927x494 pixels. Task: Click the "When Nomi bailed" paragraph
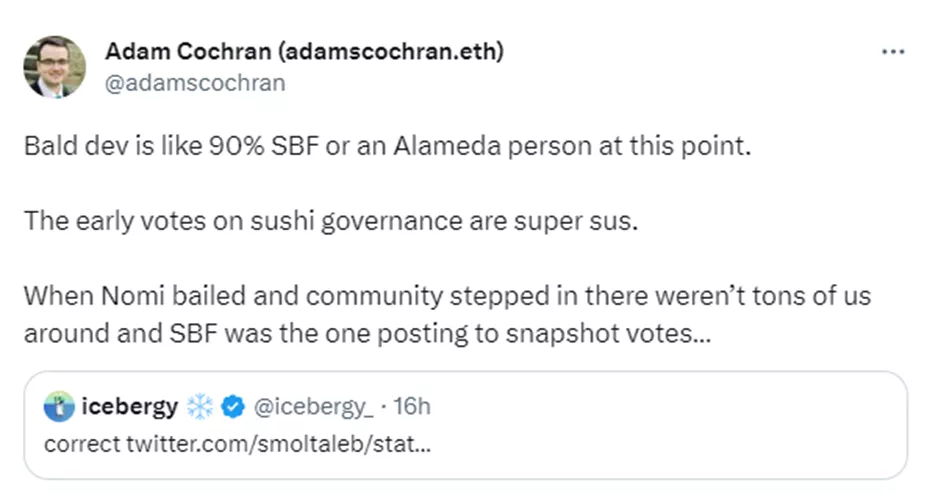coord(446,314)
